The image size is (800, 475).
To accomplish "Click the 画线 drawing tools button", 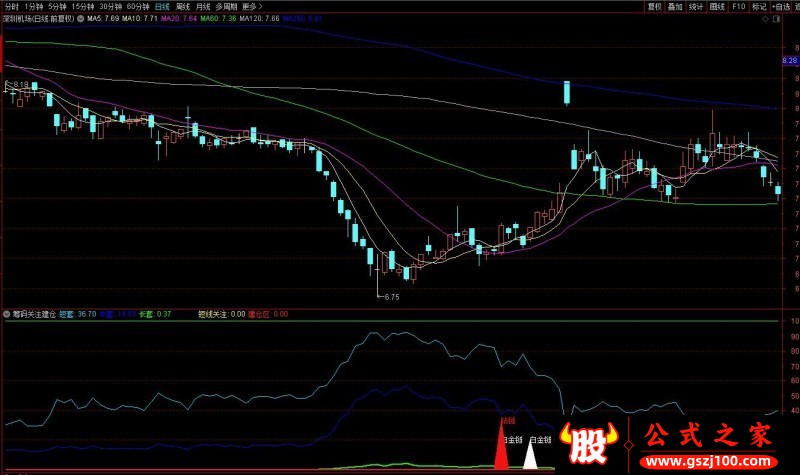I will tap(717, 7).
